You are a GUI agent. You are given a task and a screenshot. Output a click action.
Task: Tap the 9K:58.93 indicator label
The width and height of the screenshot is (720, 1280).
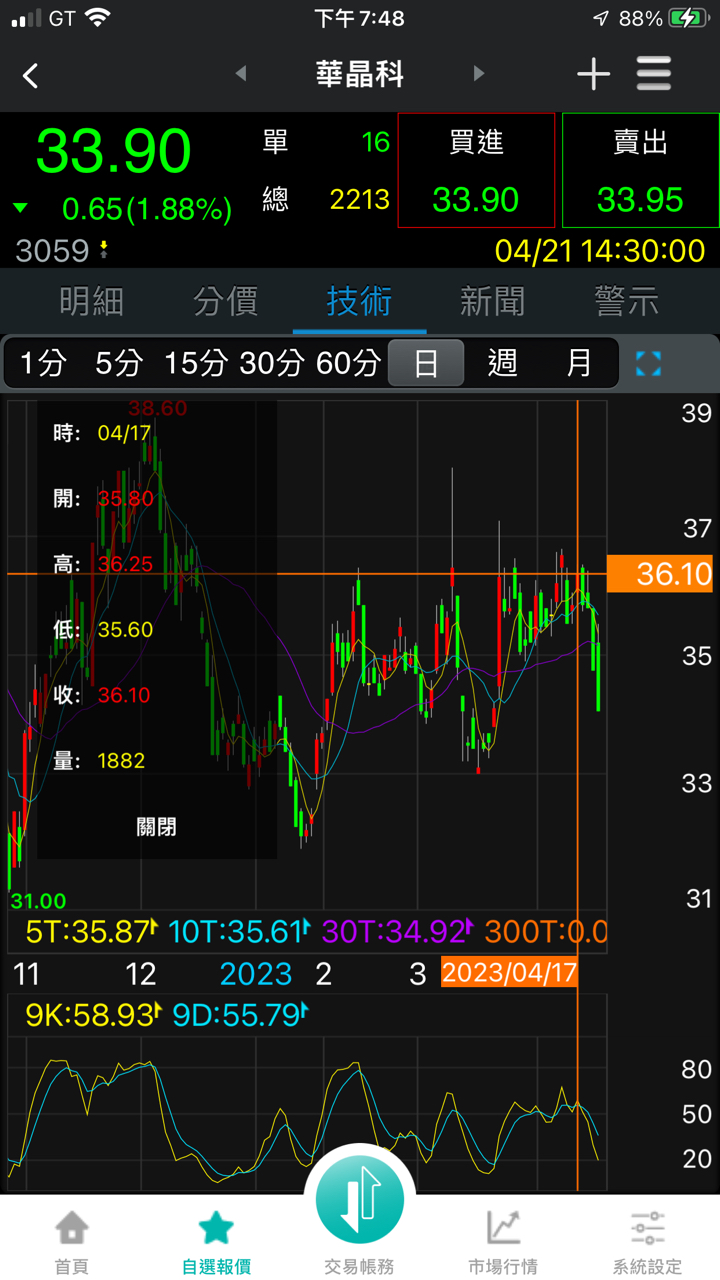[x=92, y=1016]
